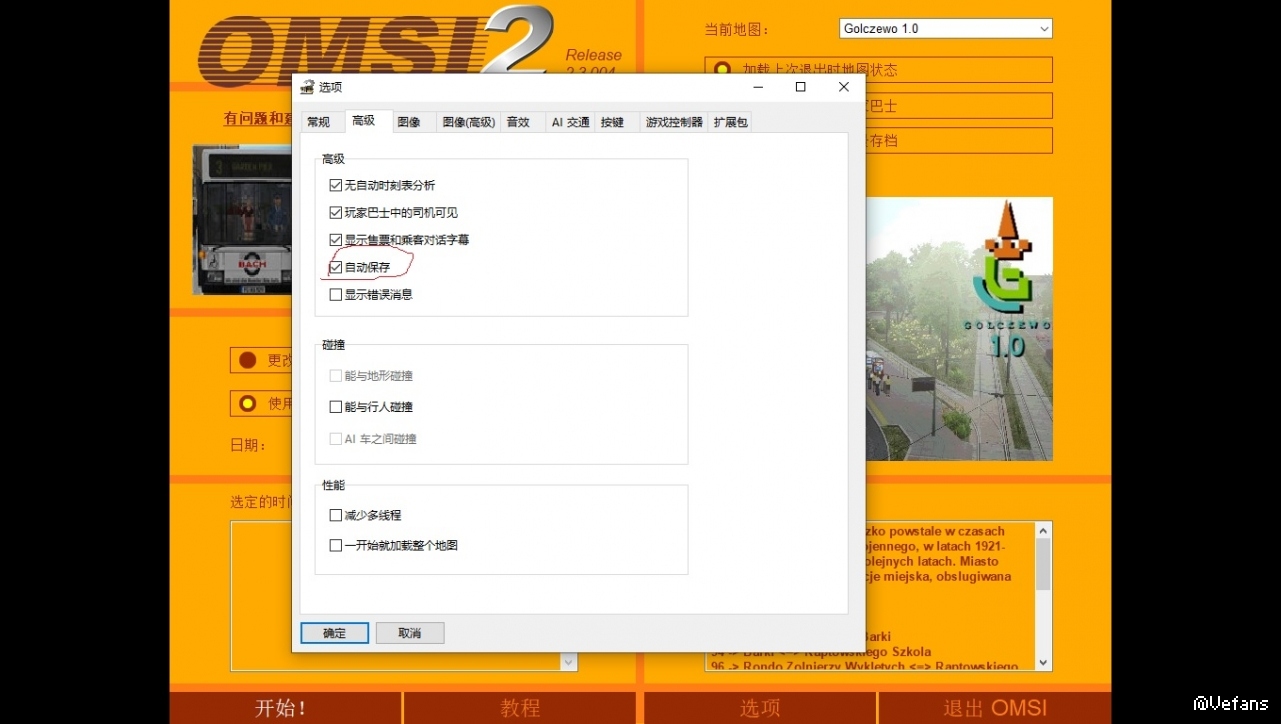Click the map description scrollbar thumb
Image resolution: width=1281 pixels, height=724 pixels.
tap(1044, 564)
